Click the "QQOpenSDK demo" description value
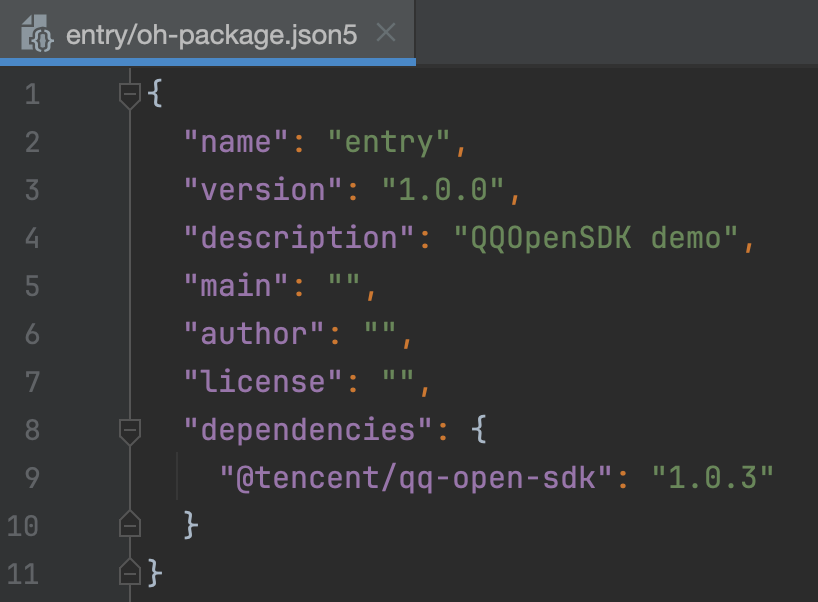 pos(596,238)
